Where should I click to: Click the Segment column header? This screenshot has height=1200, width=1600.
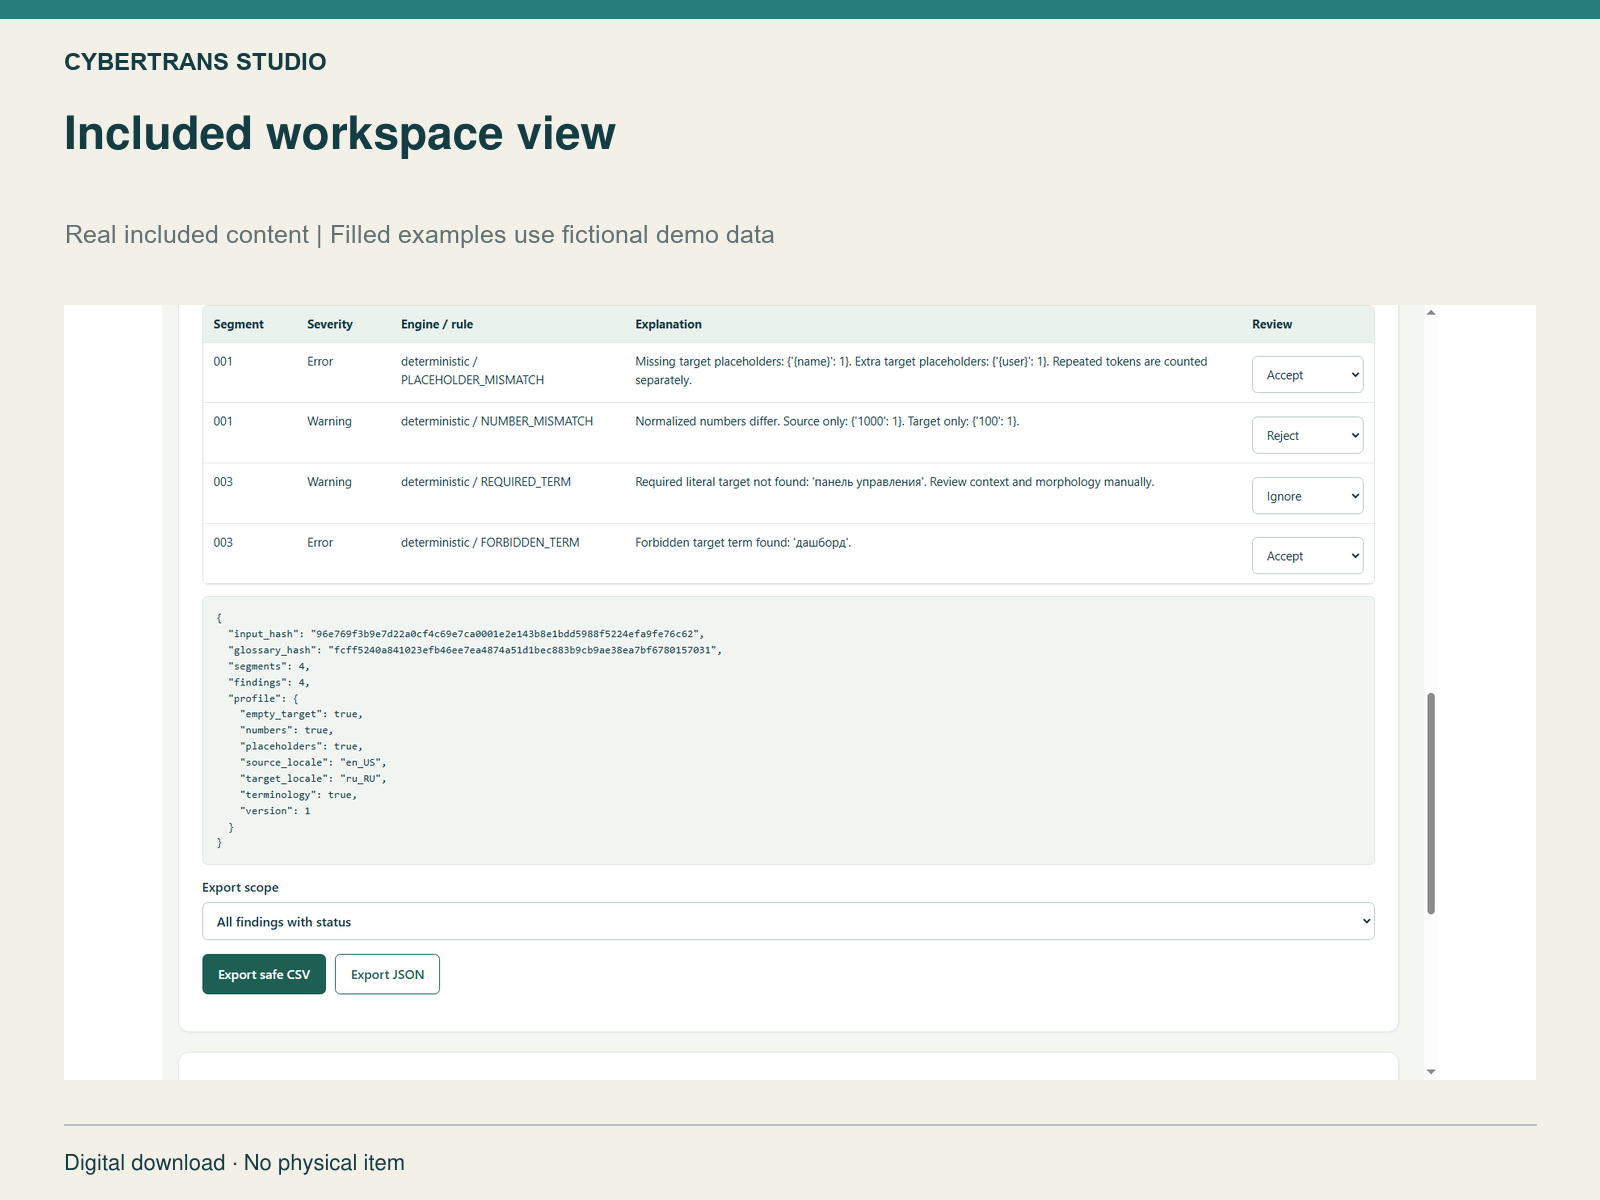pos(238,324)
